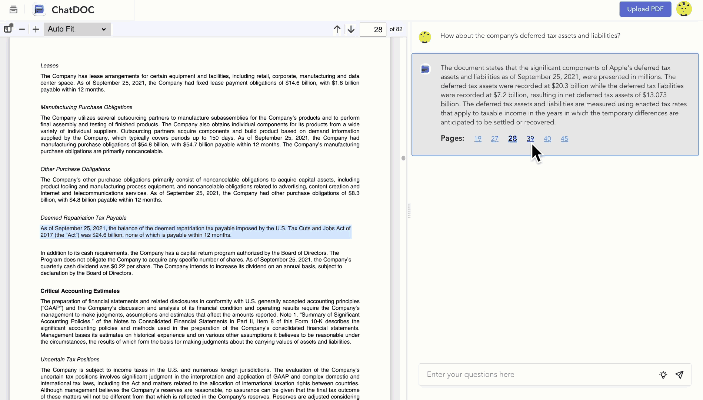Click the ChatDOC logo icon
The width and height of the screenshot is (703, 400).
click(39, 9)
